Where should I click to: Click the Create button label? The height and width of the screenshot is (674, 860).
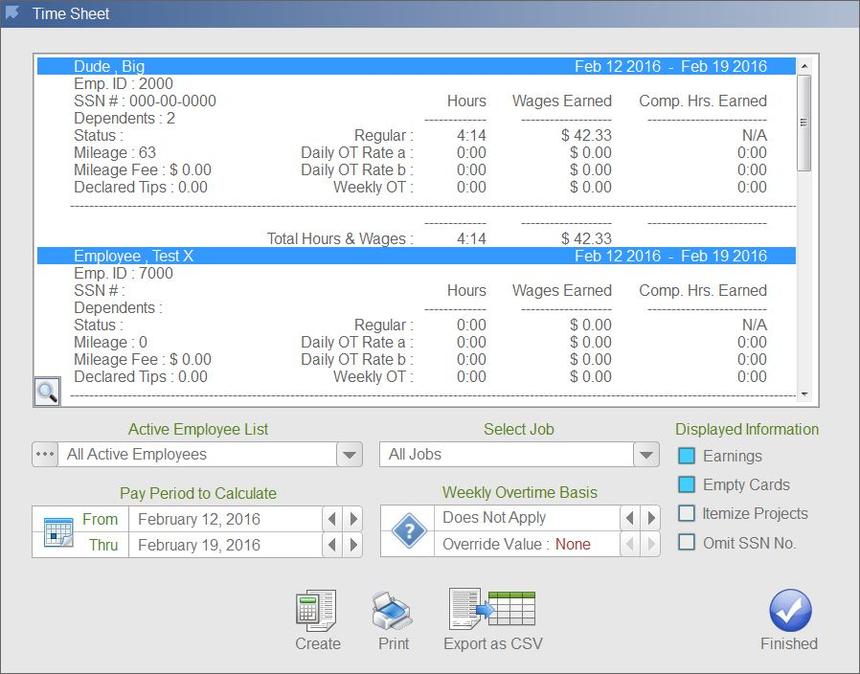(x=318, y=644)
